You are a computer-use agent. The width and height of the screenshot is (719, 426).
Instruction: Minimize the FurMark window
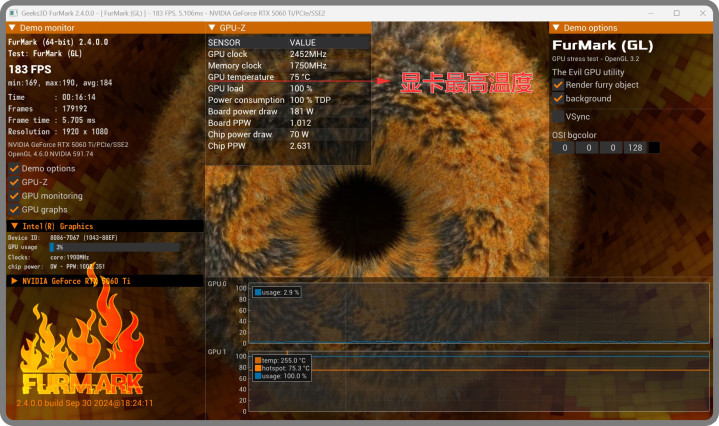coord(651,13)
